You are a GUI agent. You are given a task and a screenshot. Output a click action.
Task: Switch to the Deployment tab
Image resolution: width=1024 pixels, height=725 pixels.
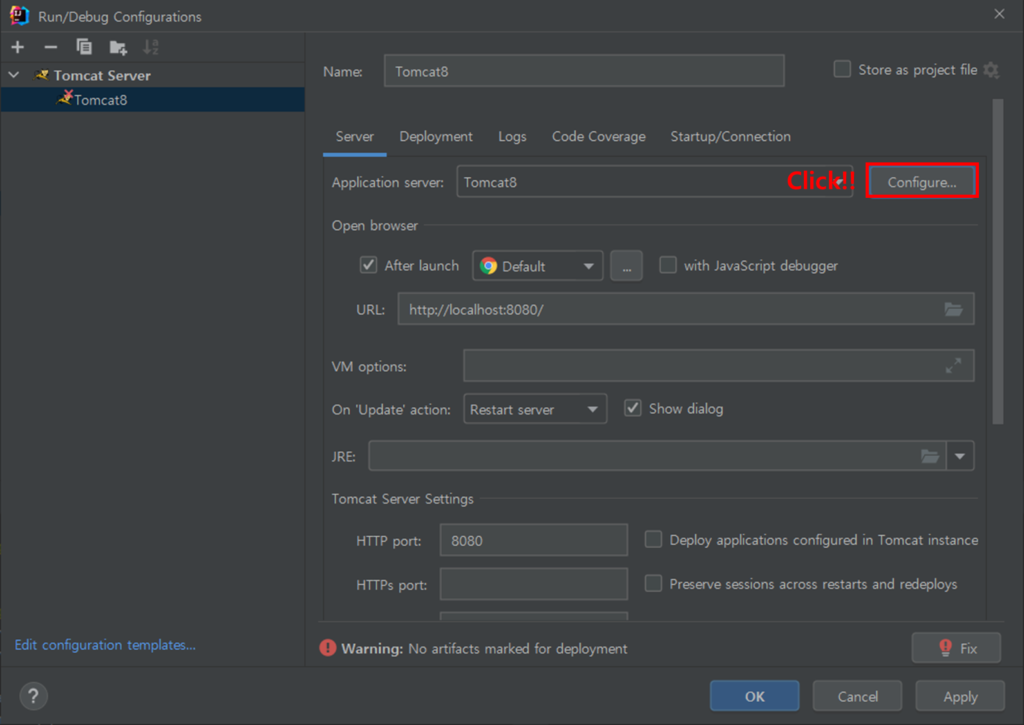436,137
